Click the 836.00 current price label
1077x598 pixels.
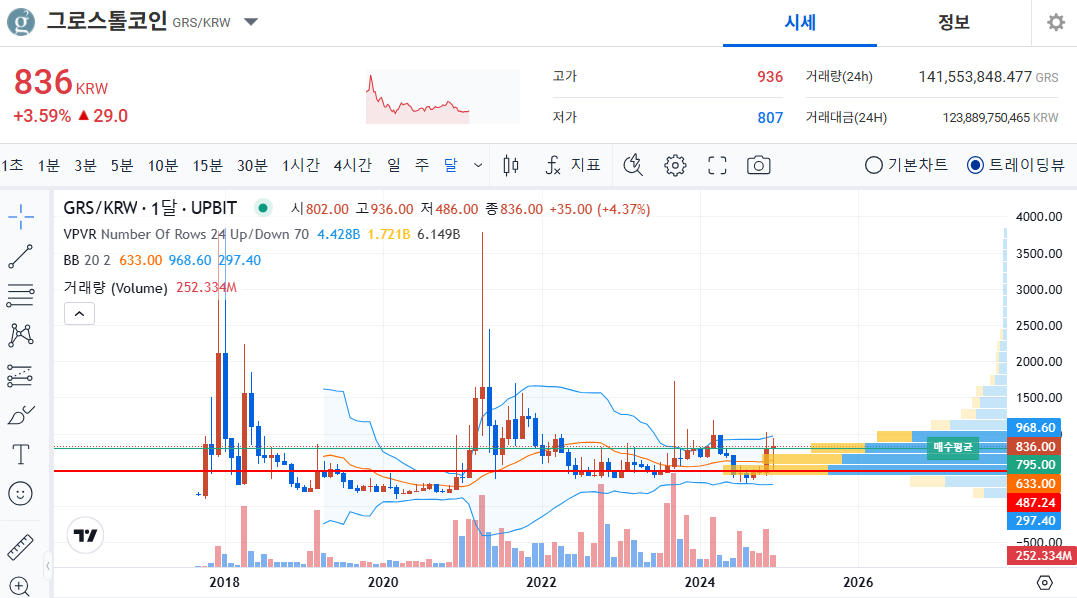(1034, 446)
